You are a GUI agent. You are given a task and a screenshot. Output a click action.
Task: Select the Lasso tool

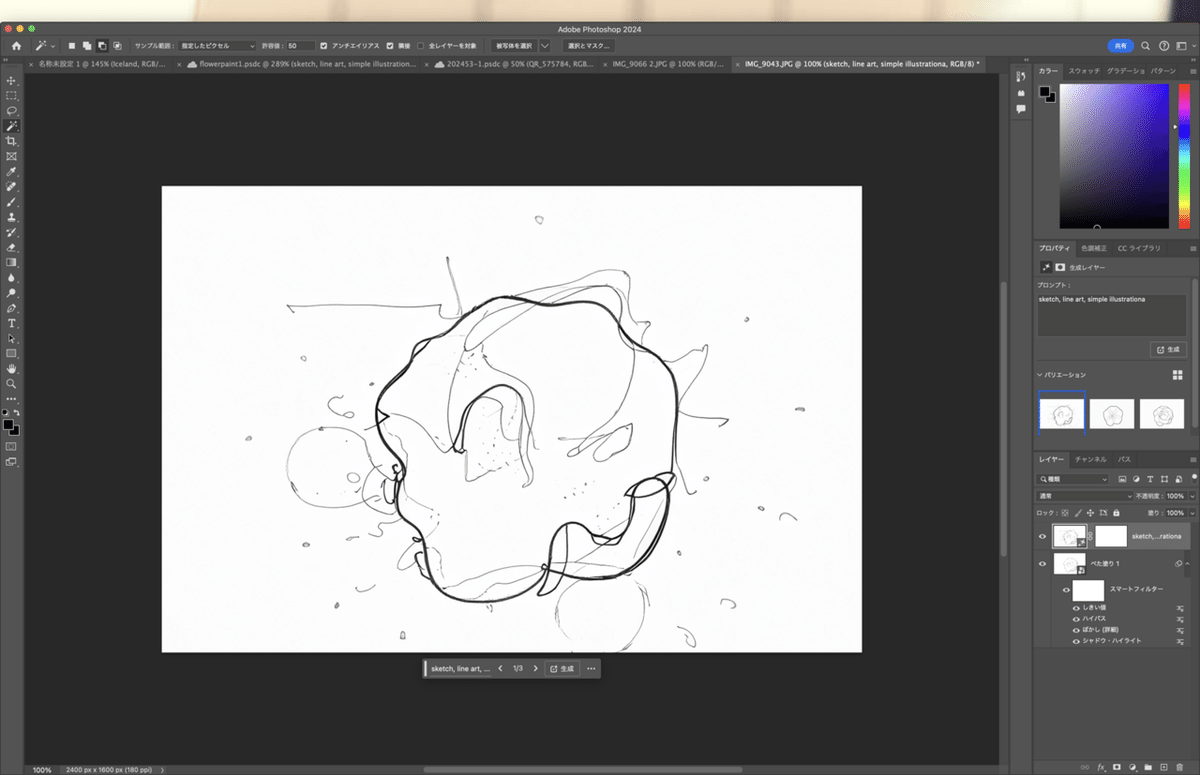(12, 111)
